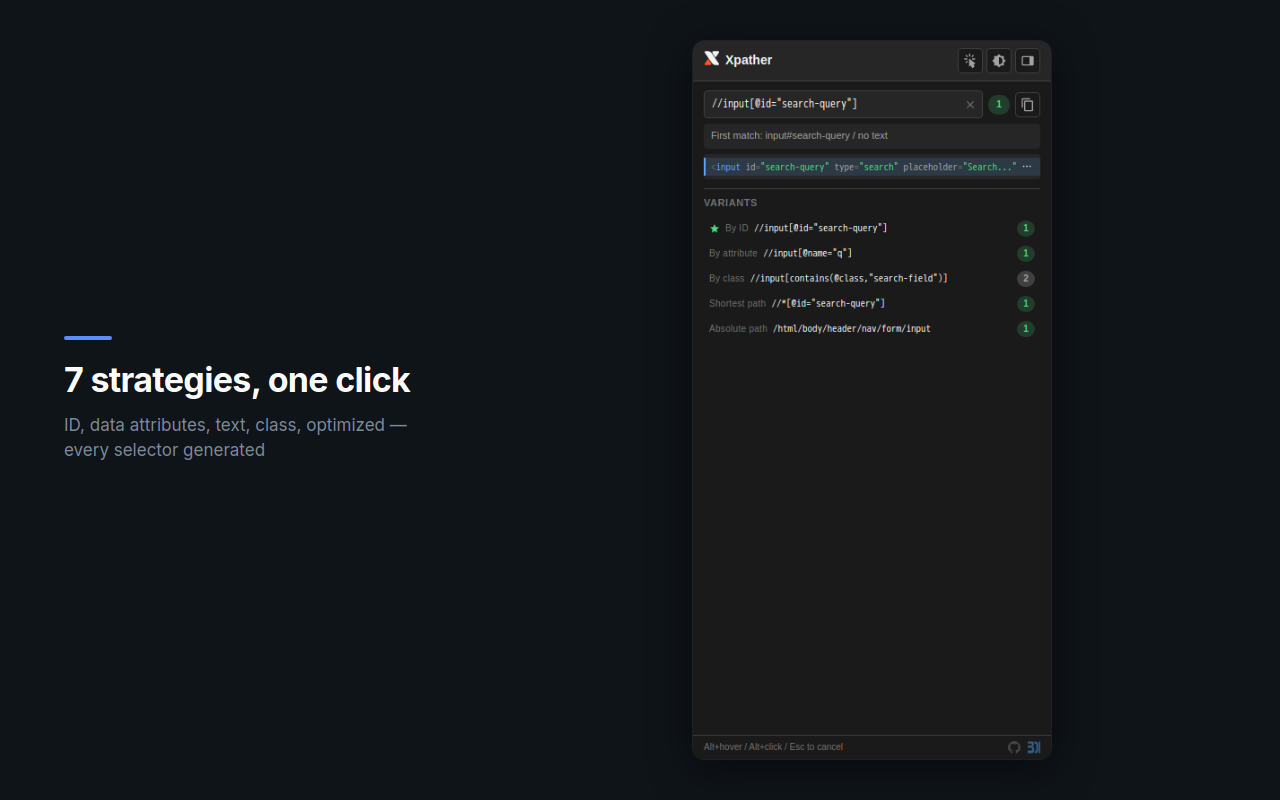Activate the element picker tool
1280x800 pixels.
tap(969, 61)
